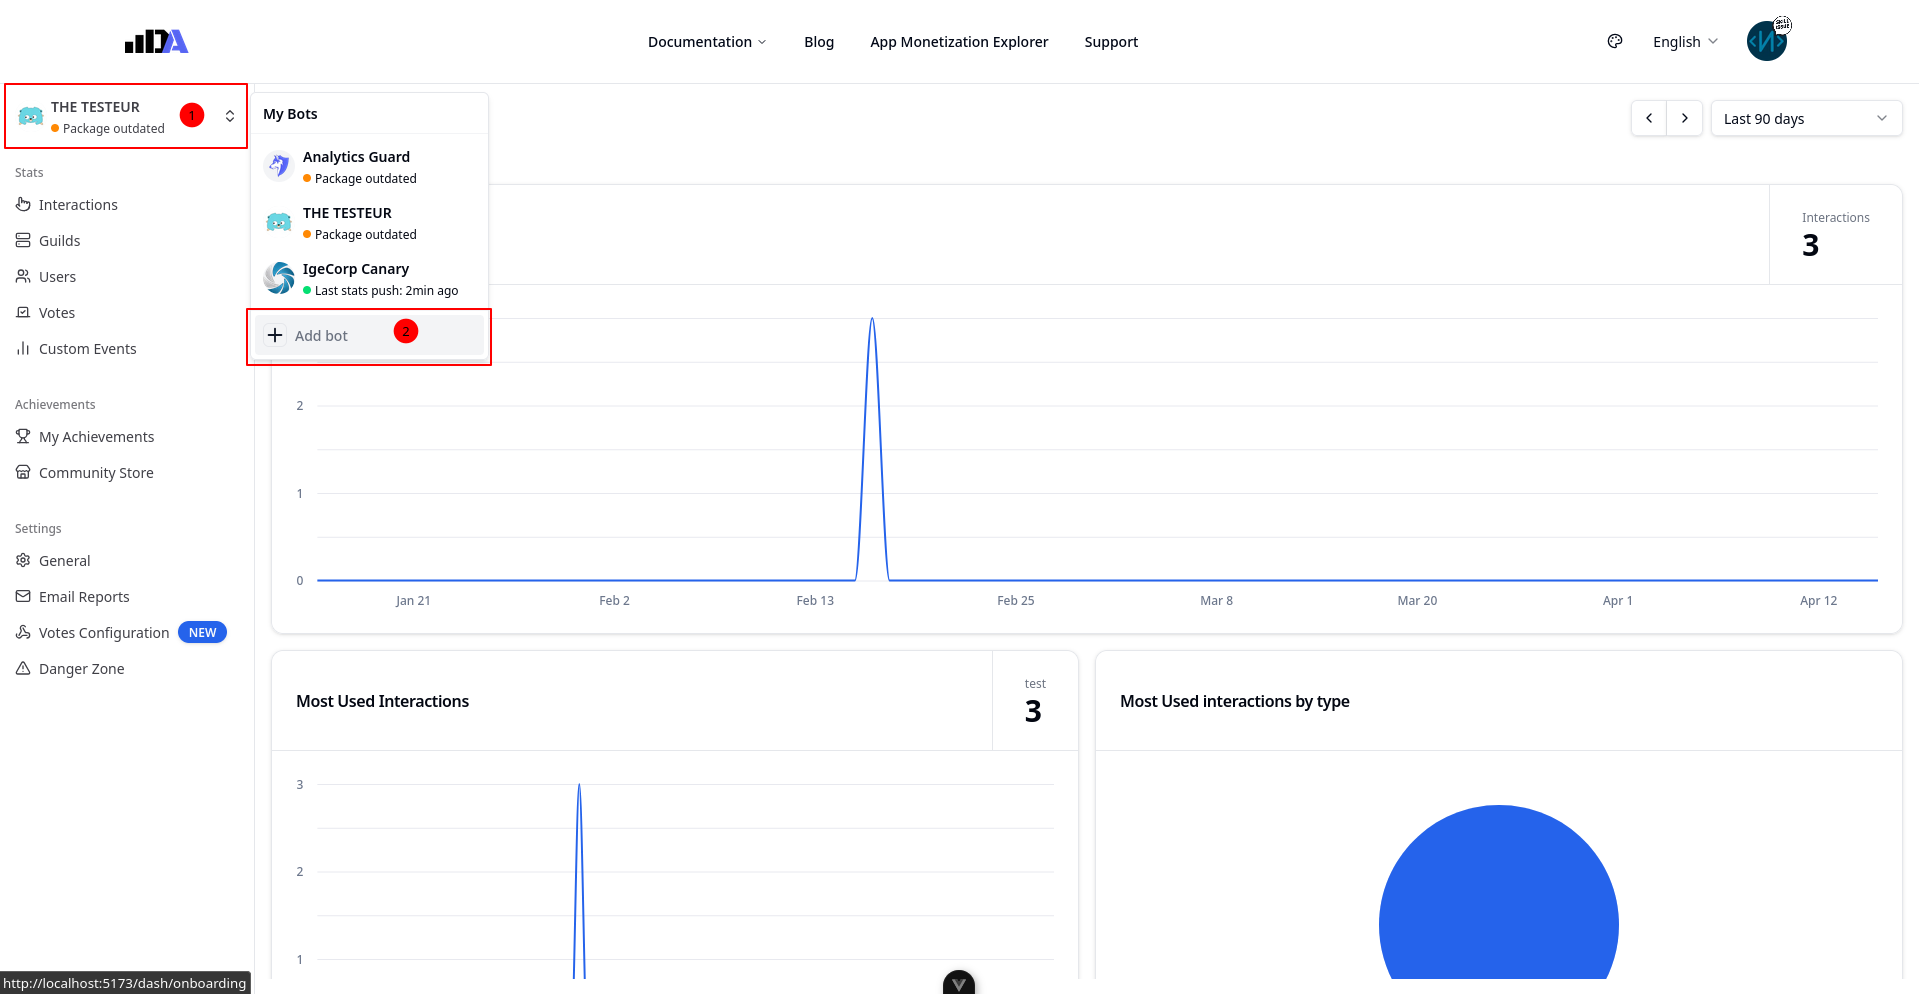Click the My Achievements trophy icon
The height and width of the screenshot is (994, 1919).
click(23, 436)
